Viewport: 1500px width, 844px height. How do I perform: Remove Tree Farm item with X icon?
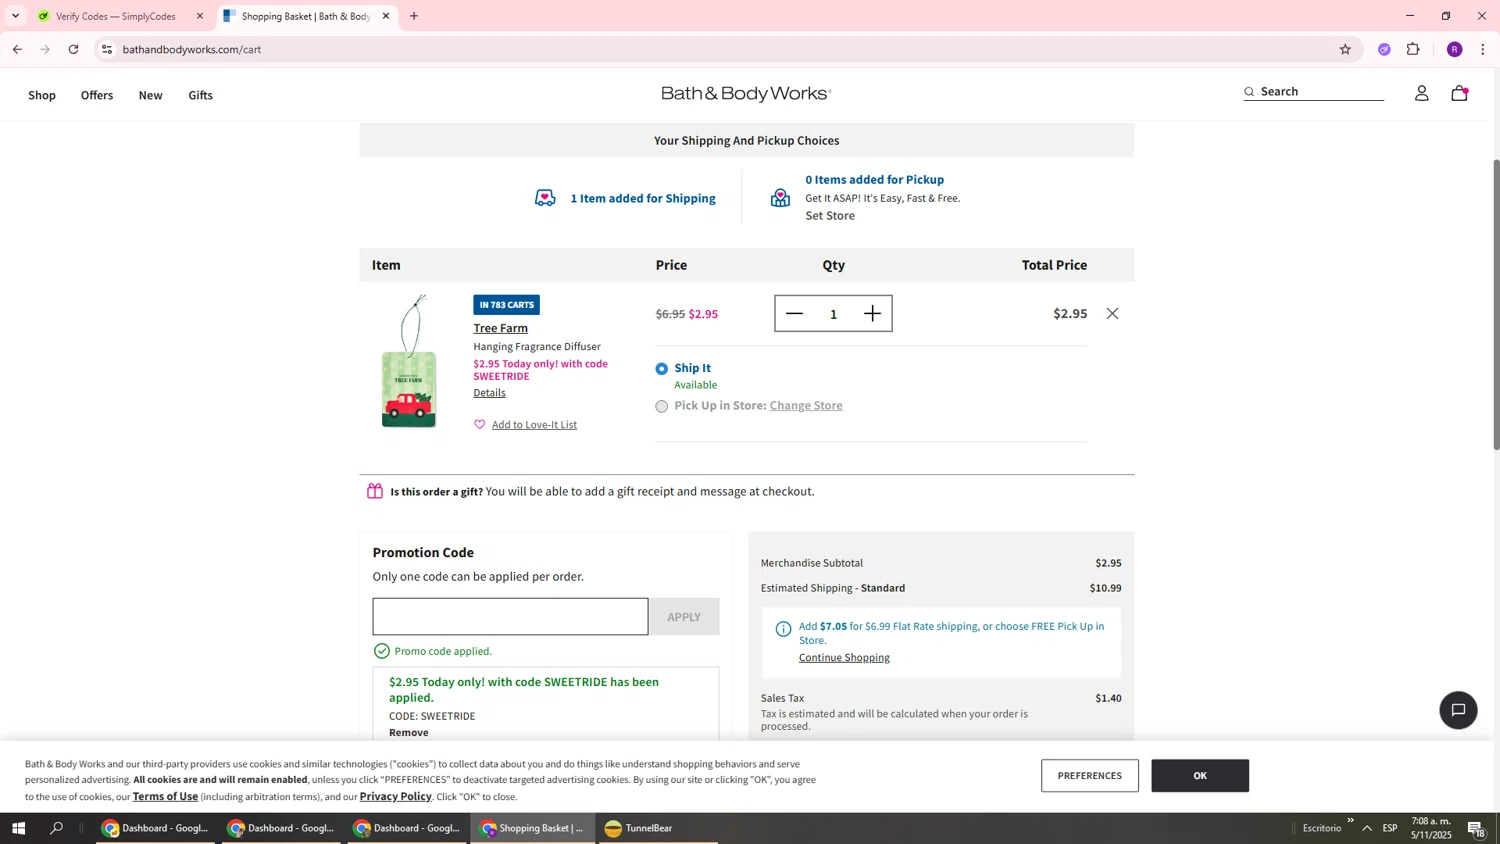[x=1112, y=314]
